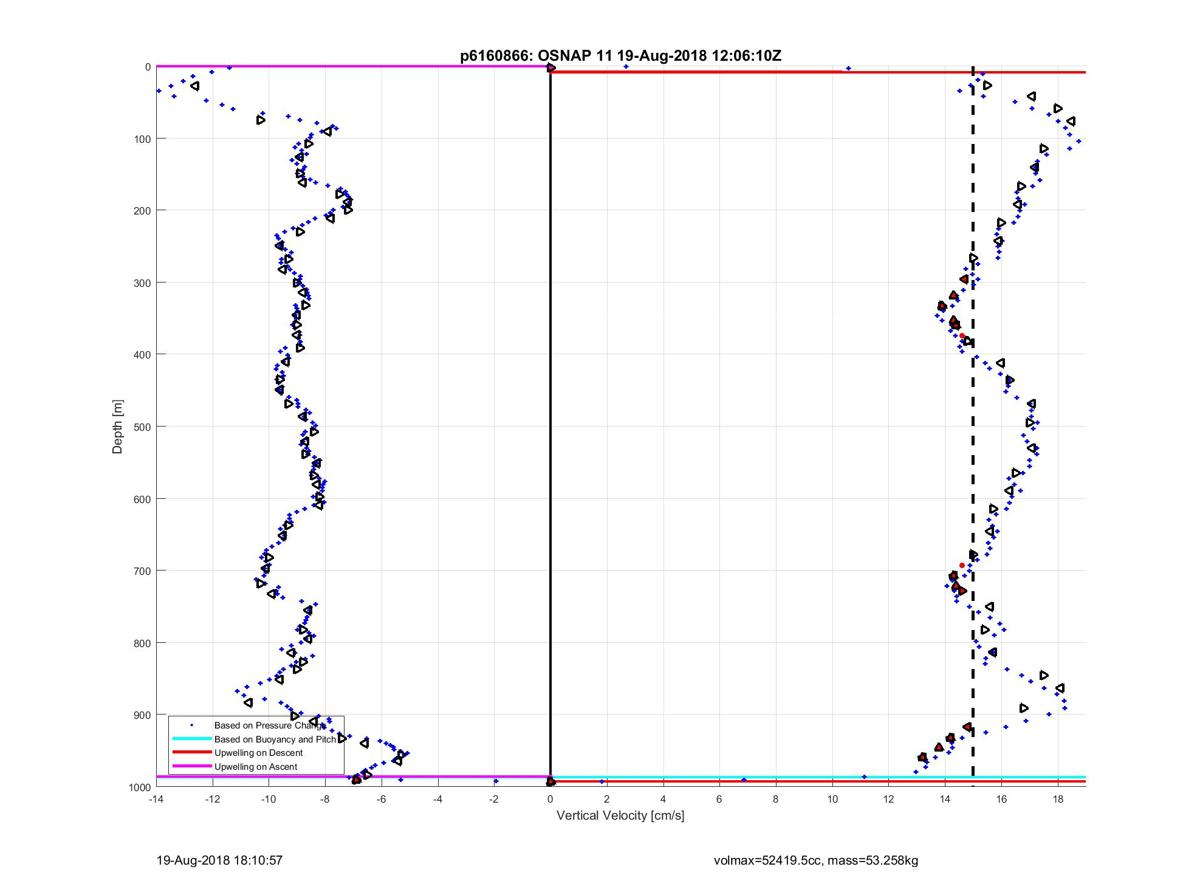Select the "Vertical Velocity [cm/s]" x-axis label
This screenshot has height=885, width=1200.
click(620, 816)
